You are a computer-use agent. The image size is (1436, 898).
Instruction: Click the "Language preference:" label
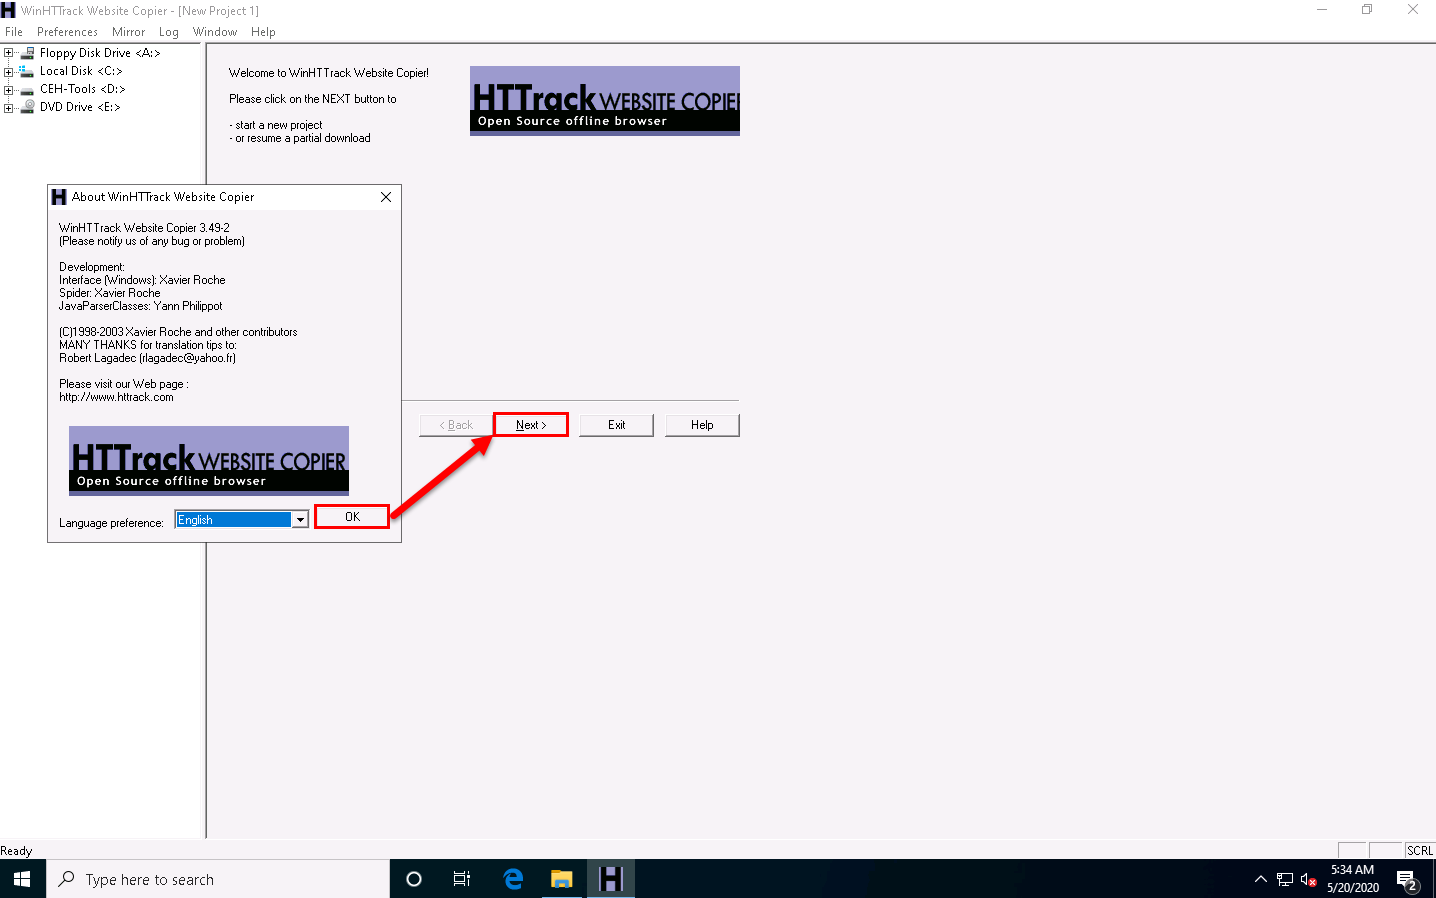pos(111,523)
